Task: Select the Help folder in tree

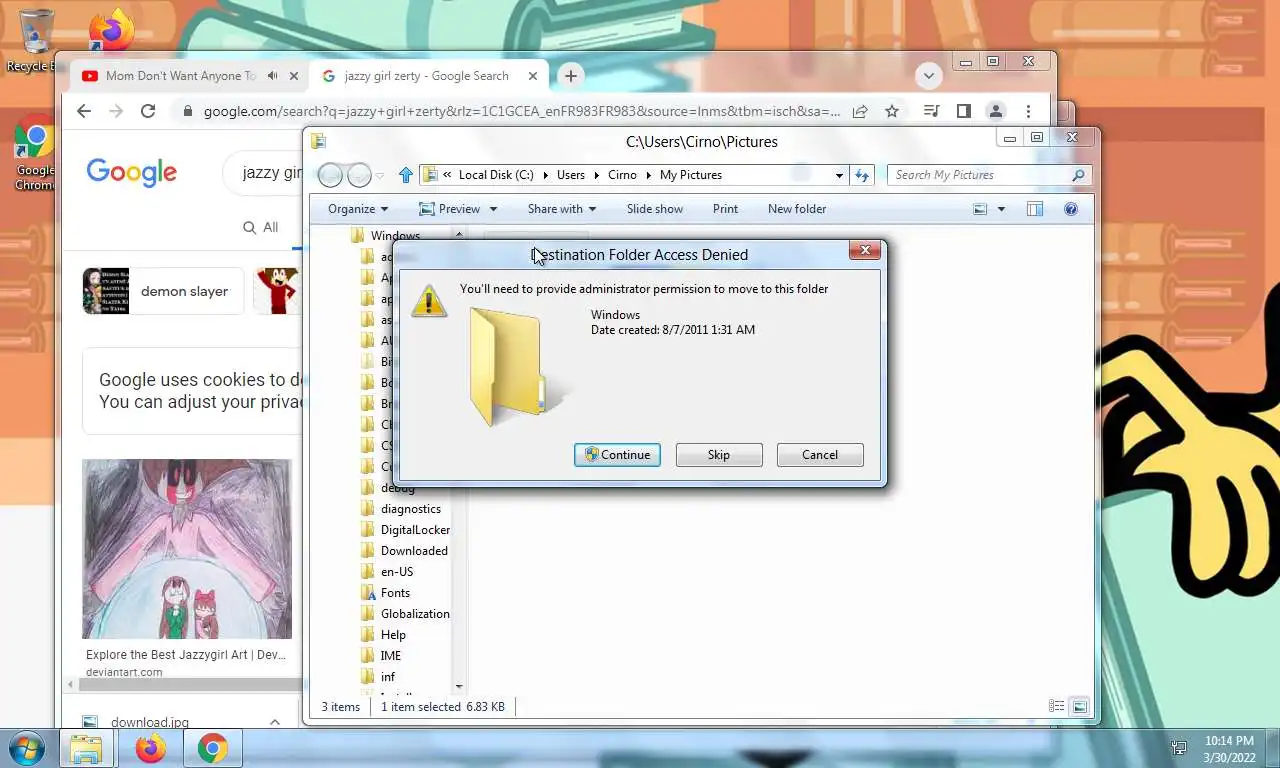Action: pos(393,635)
